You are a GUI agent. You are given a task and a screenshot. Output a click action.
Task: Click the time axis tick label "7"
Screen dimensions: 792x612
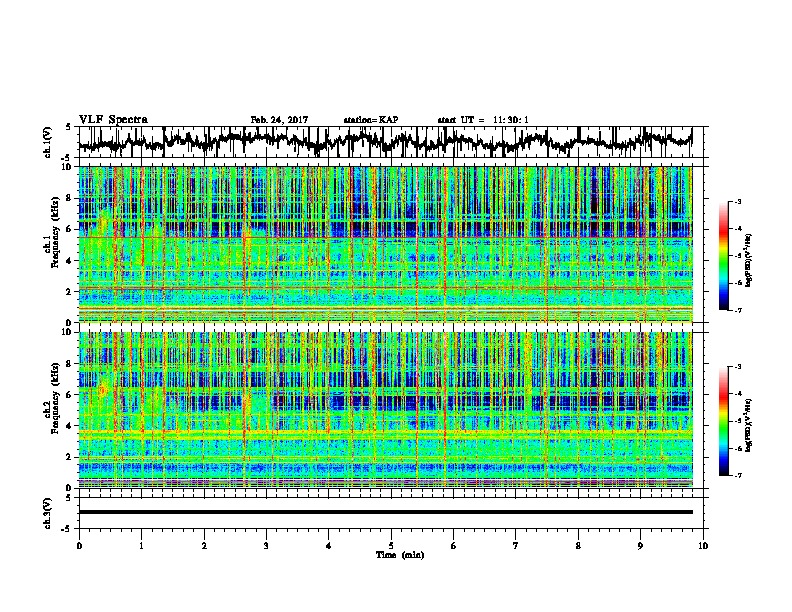[x=516, y=546]
